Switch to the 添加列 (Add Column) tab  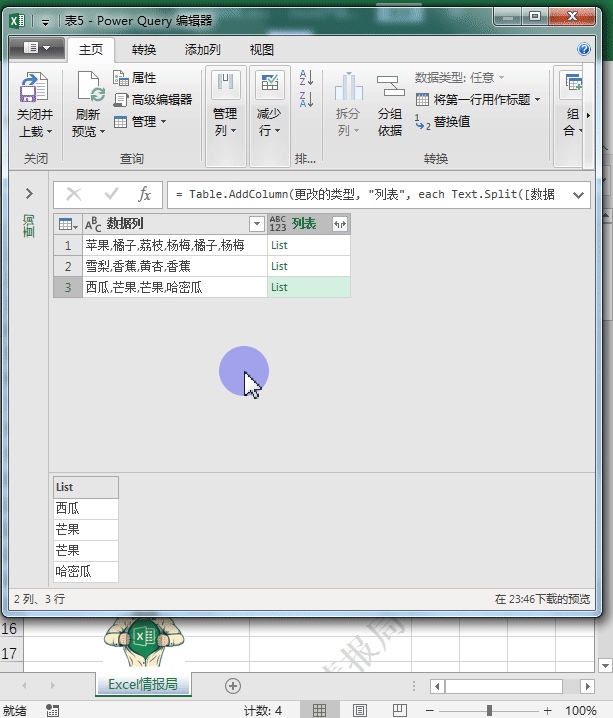click(x=202, y=50)
